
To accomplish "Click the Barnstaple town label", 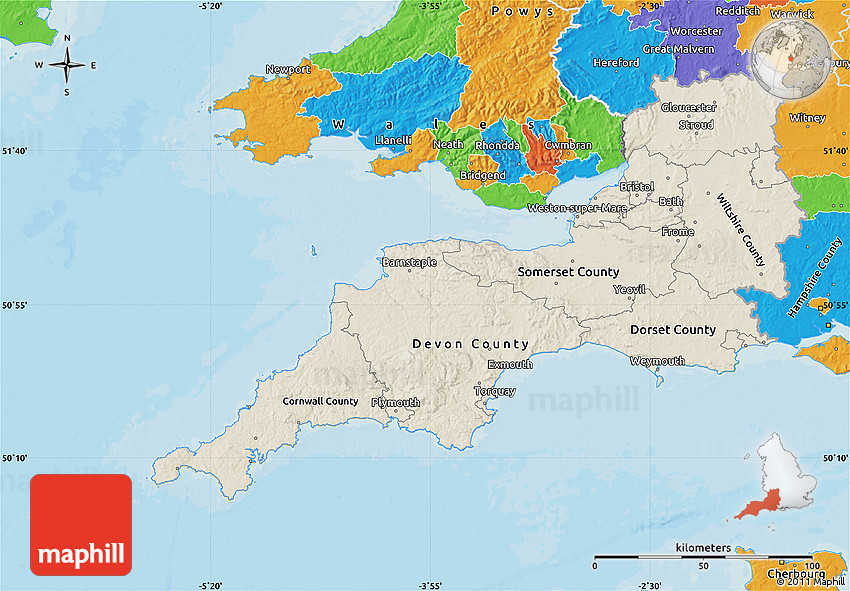I will 409,262.
